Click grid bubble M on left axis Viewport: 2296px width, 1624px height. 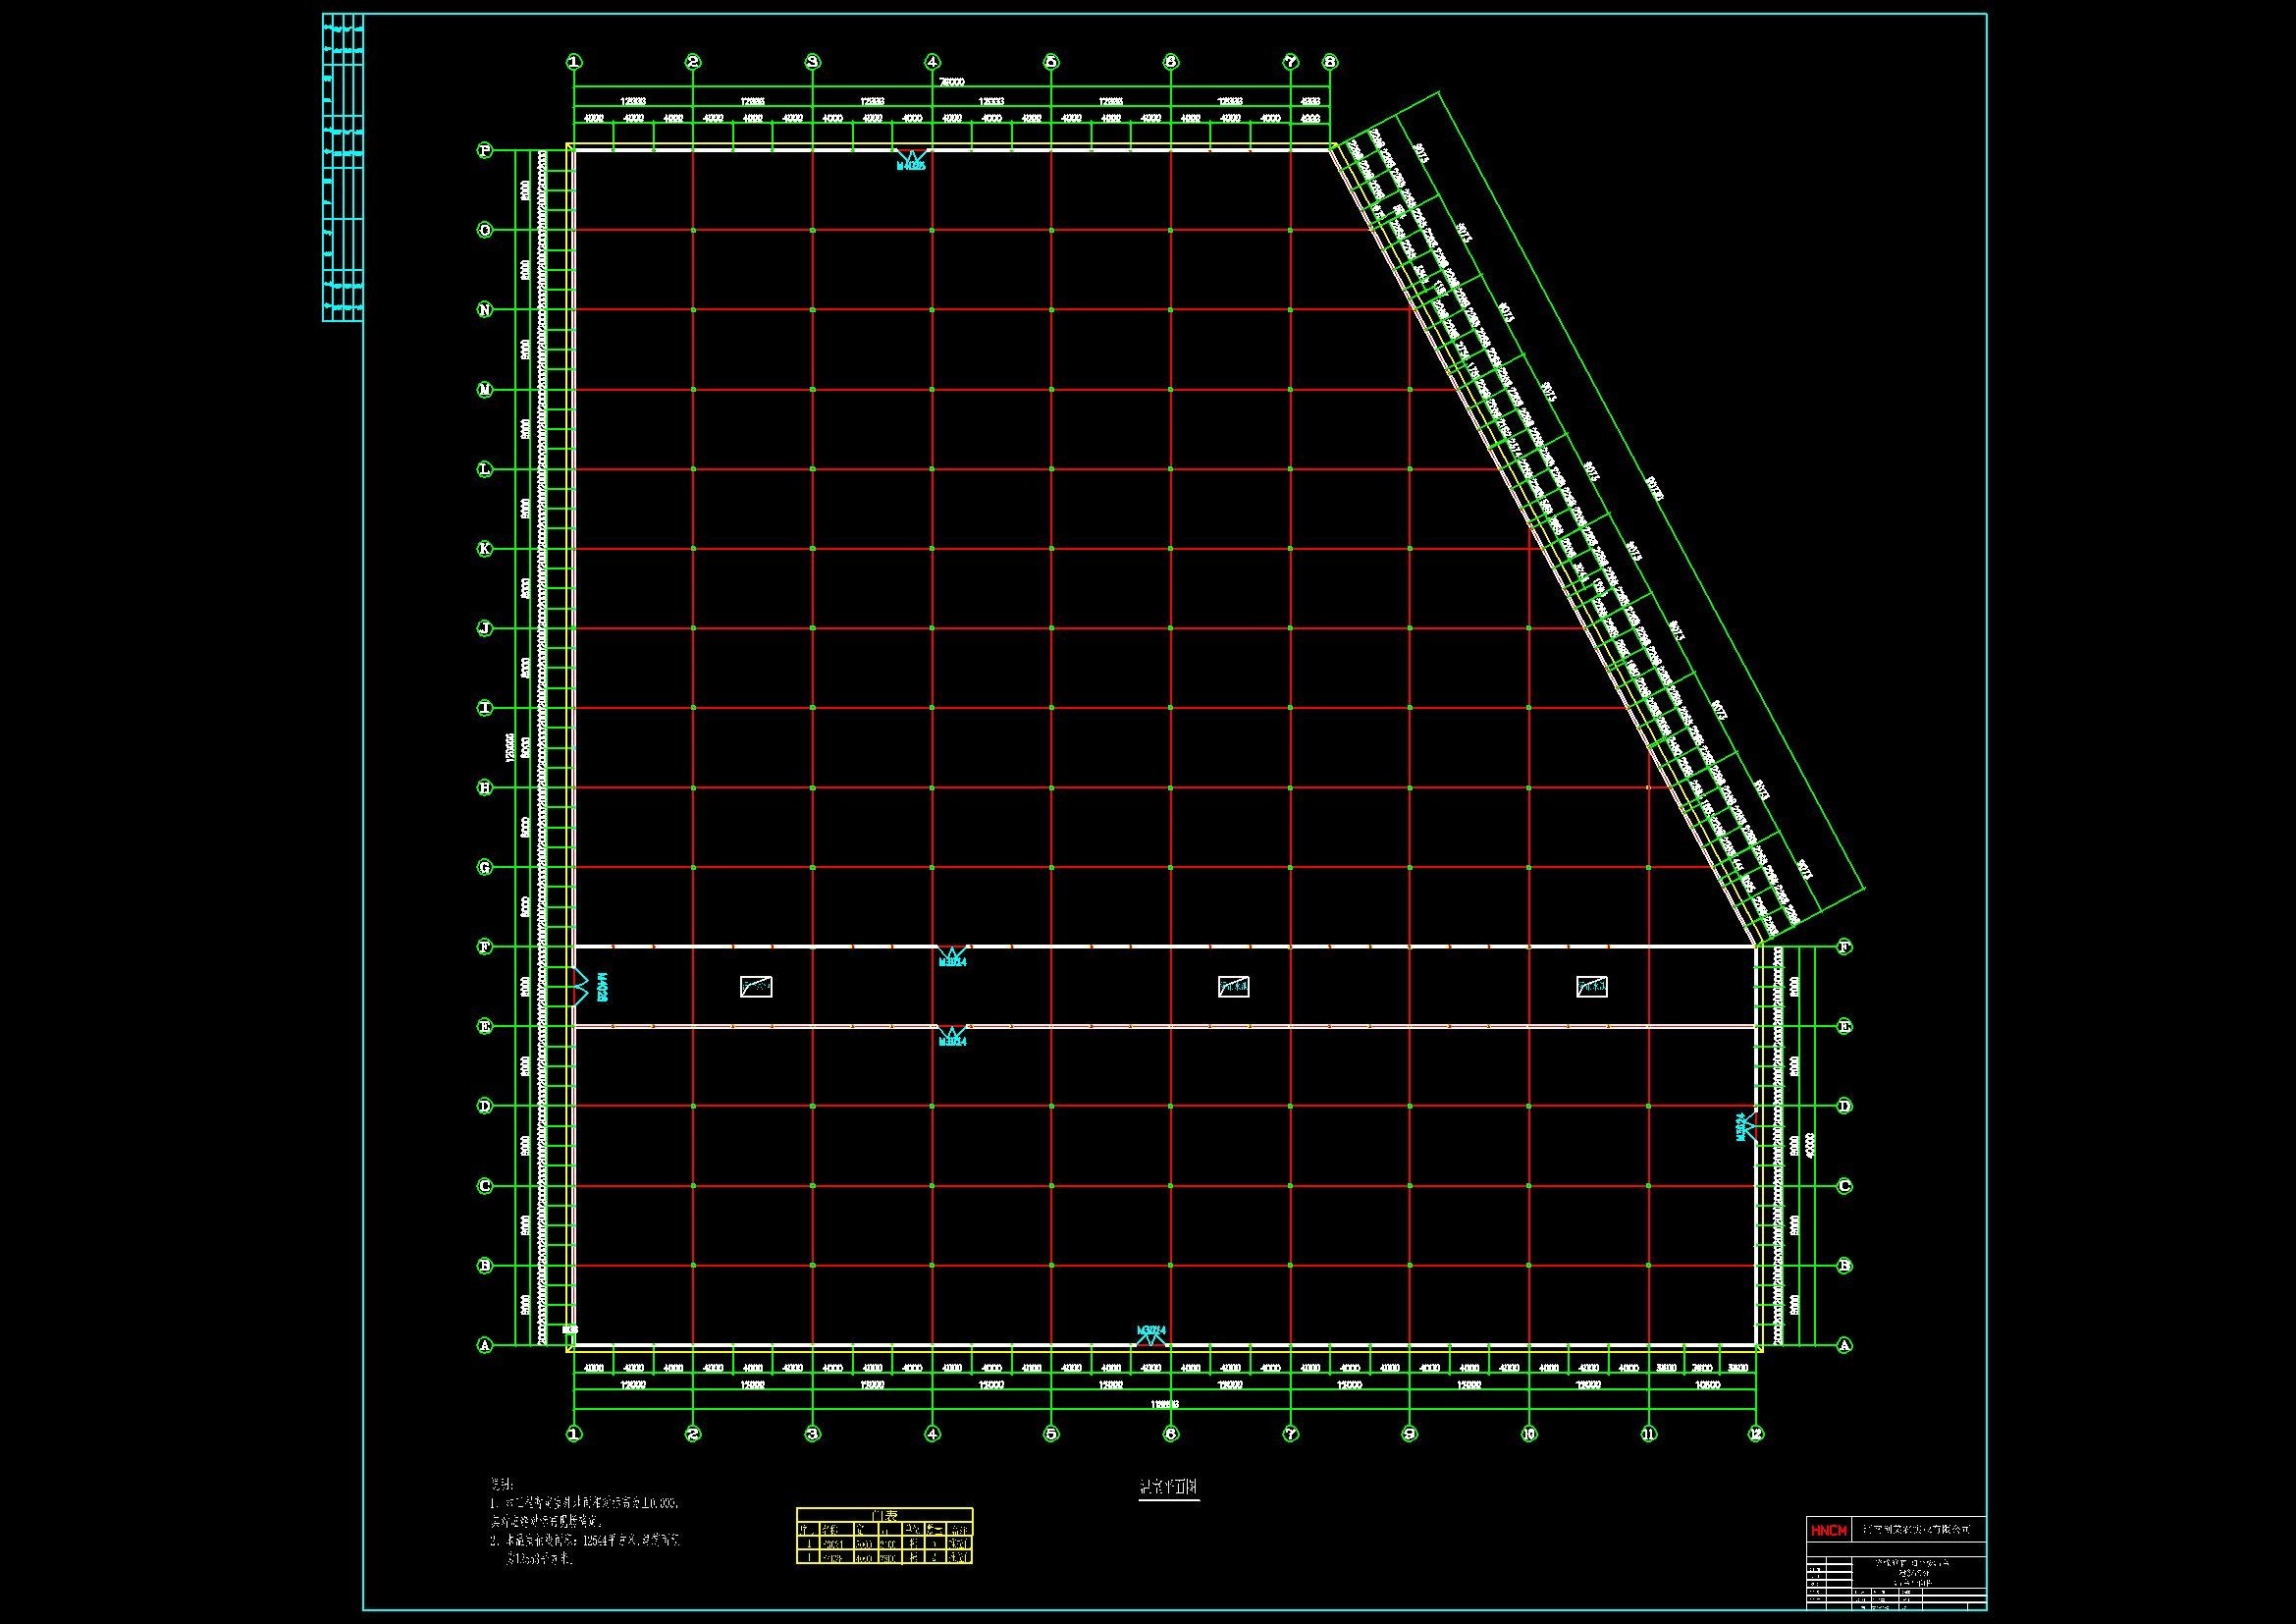(x=485, y=390)
